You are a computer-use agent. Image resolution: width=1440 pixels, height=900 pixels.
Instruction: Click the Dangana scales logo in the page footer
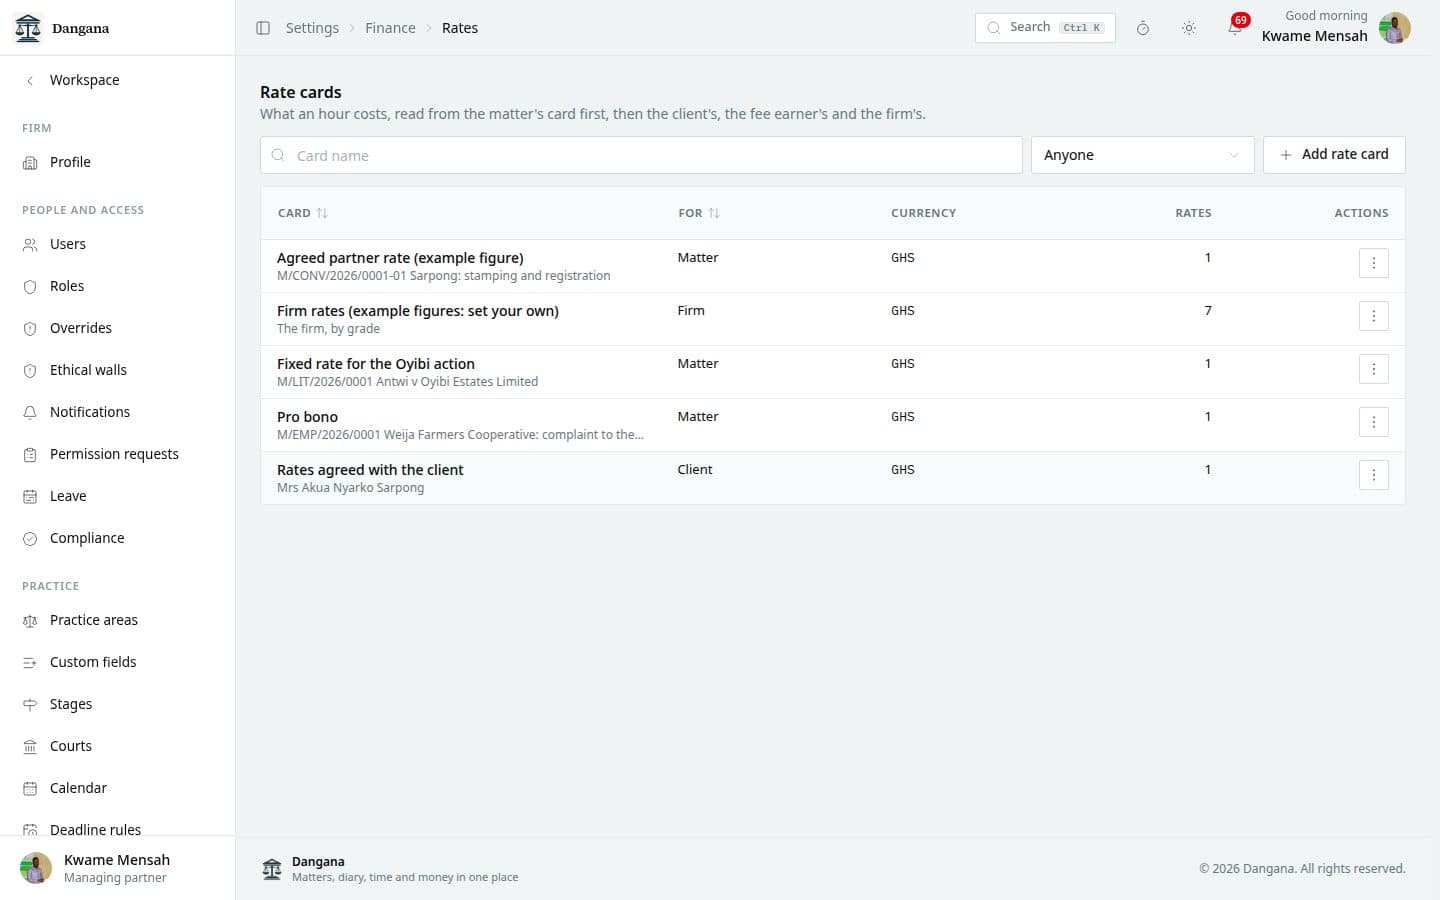272,868
